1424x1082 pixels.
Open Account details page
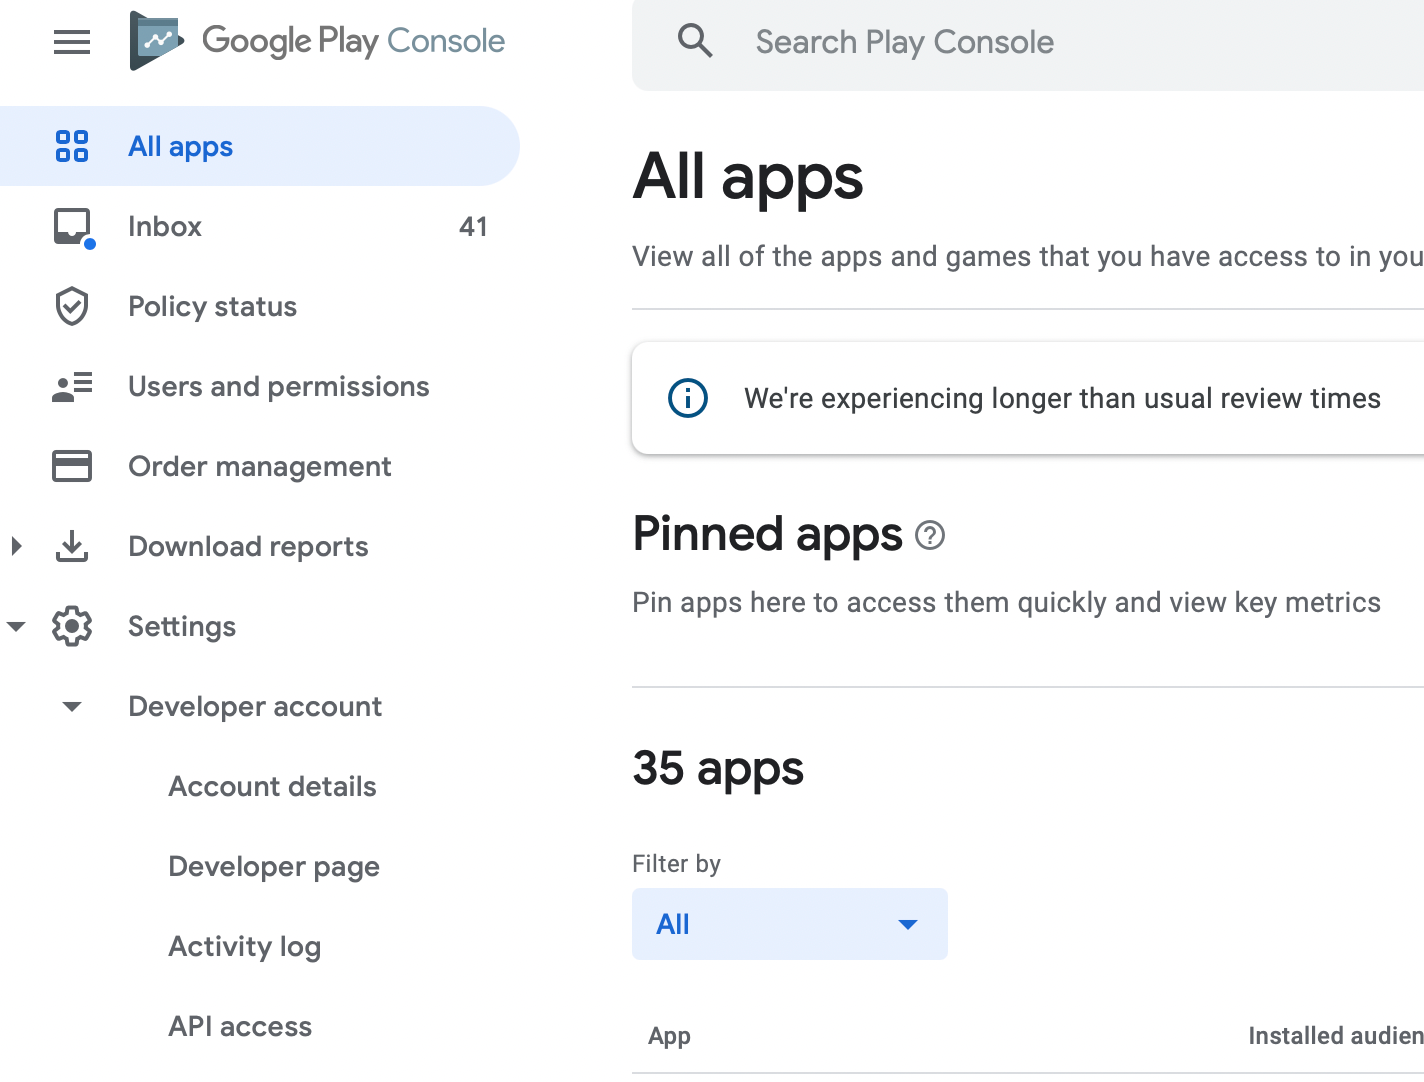pyautogui.click(x=272, y=786)
